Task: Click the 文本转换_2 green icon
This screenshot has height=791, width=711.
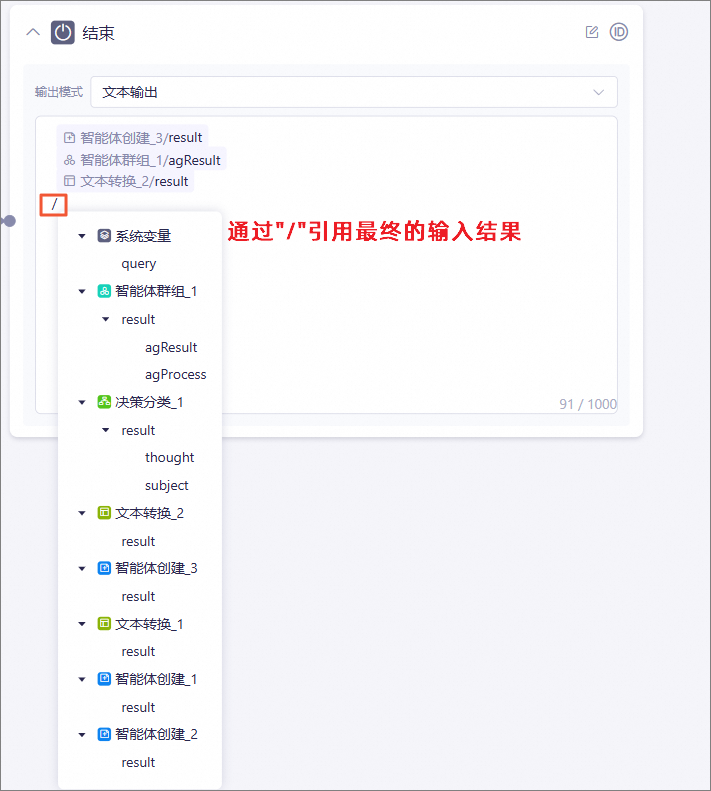Action: pyautogui.click(x=104, y=513)
